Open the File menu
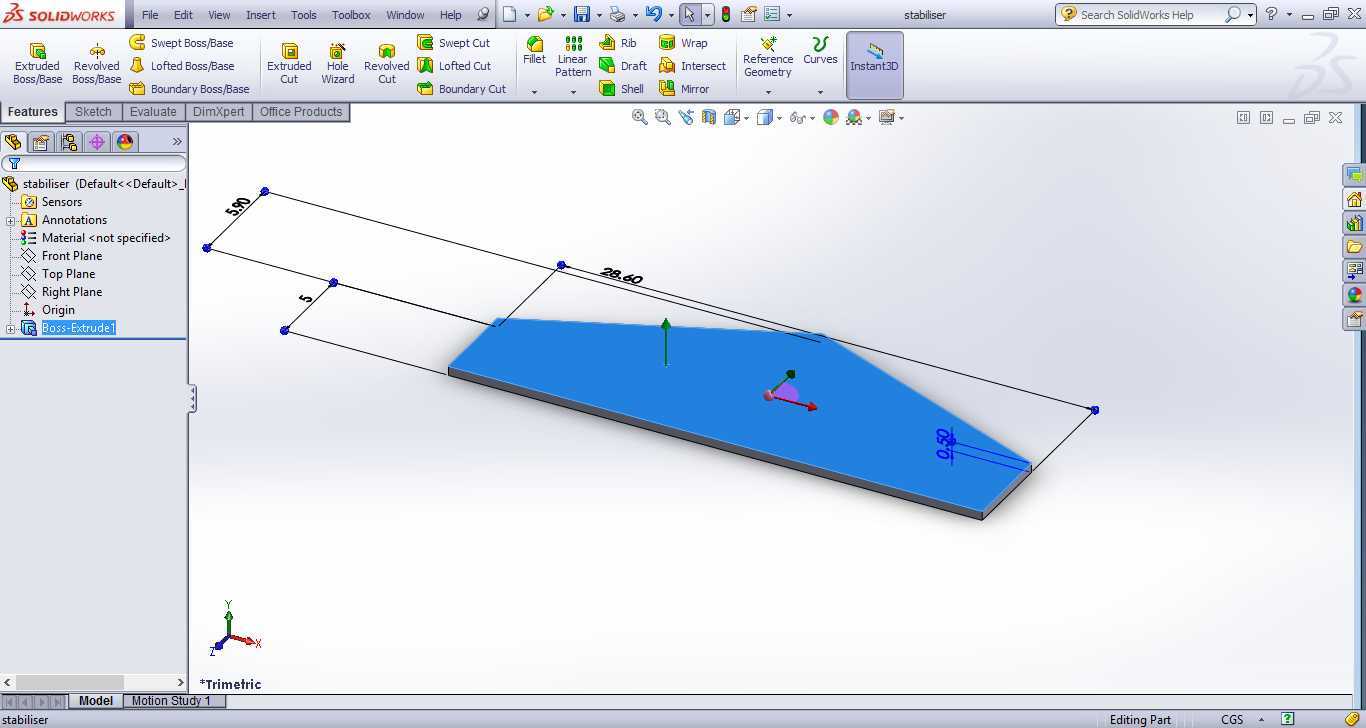 coord(150,15)
